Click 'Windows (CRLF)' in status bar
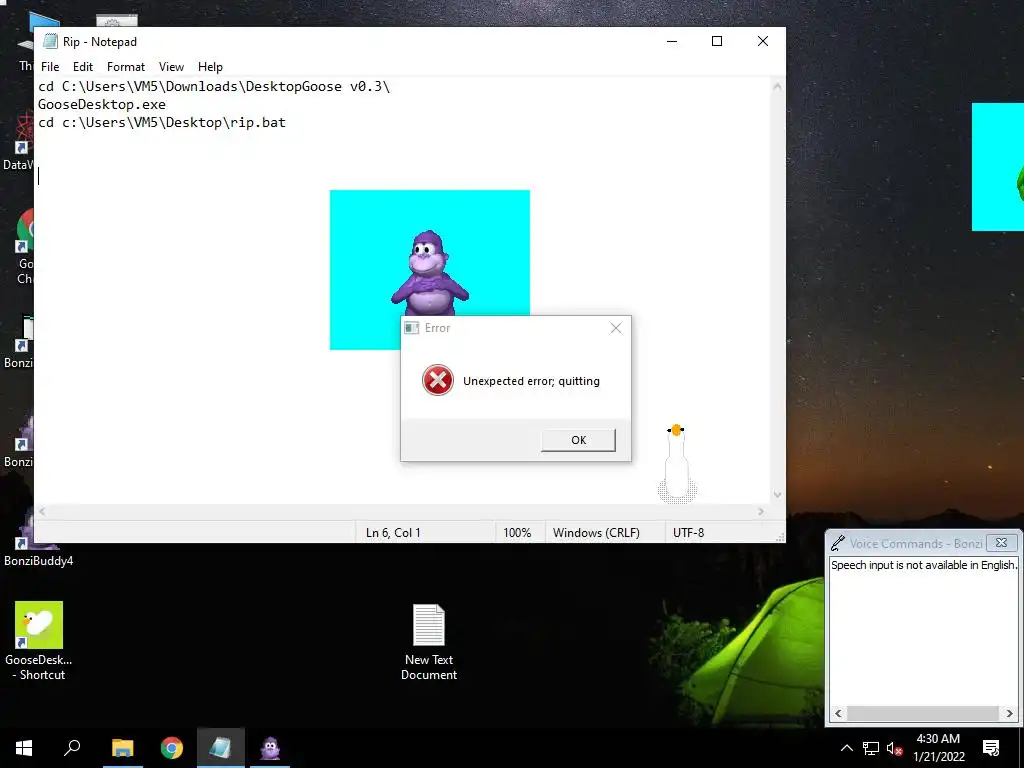This screenshot has height=768, width=1024. click(596, 533)
